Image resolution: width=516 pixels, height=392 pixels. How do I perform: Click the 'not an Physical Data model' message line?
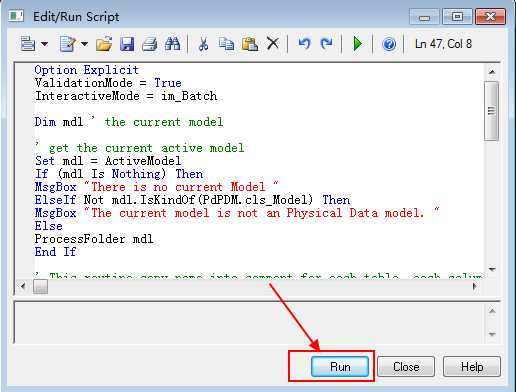point(237,213)
